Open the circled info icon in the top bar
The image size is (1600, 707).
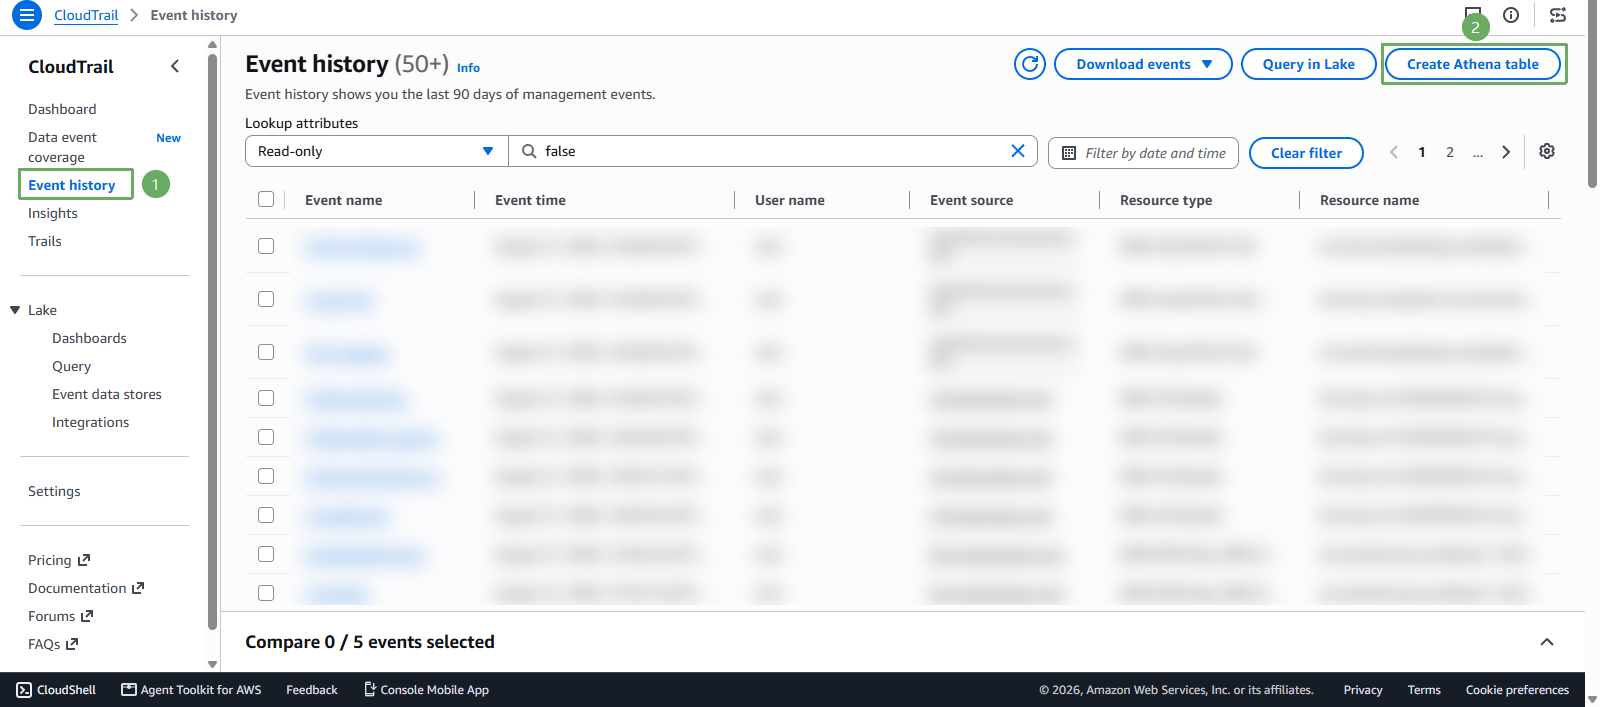pos(1511,15)
